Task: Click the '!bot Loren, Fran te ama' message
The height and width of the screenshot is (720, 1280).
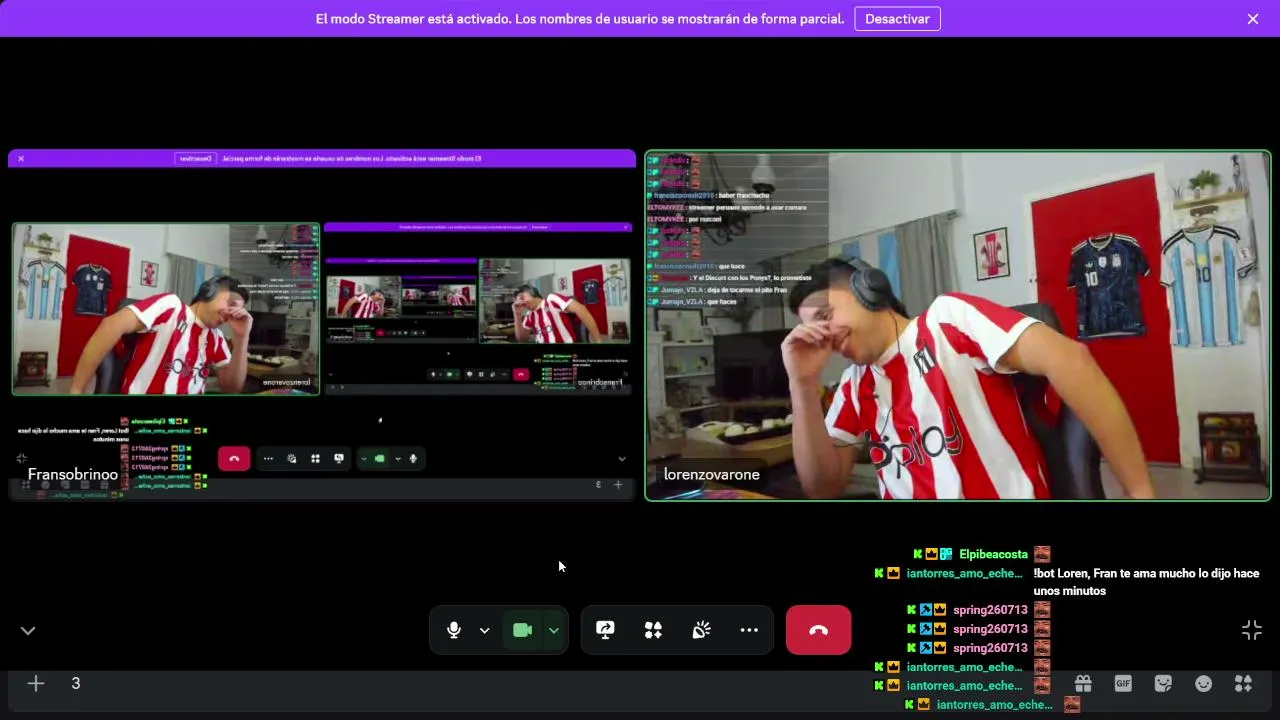Action: [1146, 582]
